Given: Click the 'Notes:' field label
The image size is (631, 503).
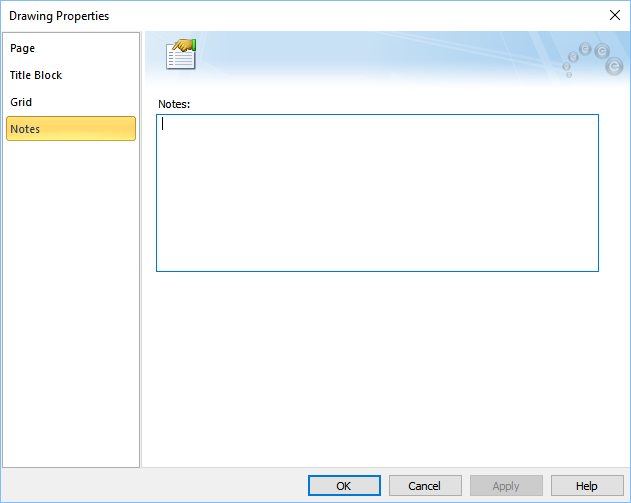Looking at the screenshot, I should click(x=174, y=104).
